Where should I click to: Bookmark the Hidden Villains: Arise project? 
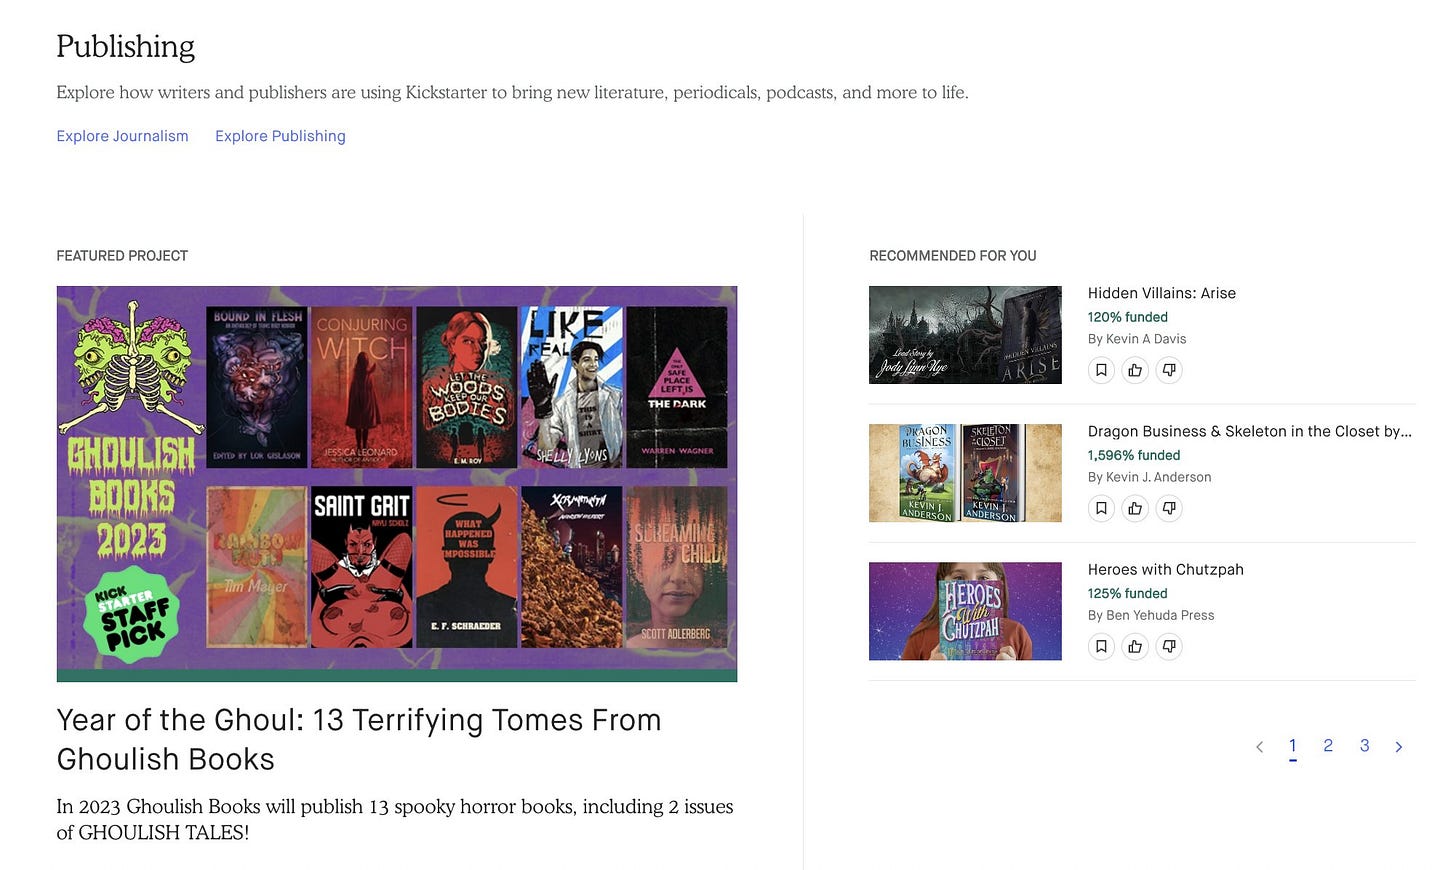[x=1101, y=370]
